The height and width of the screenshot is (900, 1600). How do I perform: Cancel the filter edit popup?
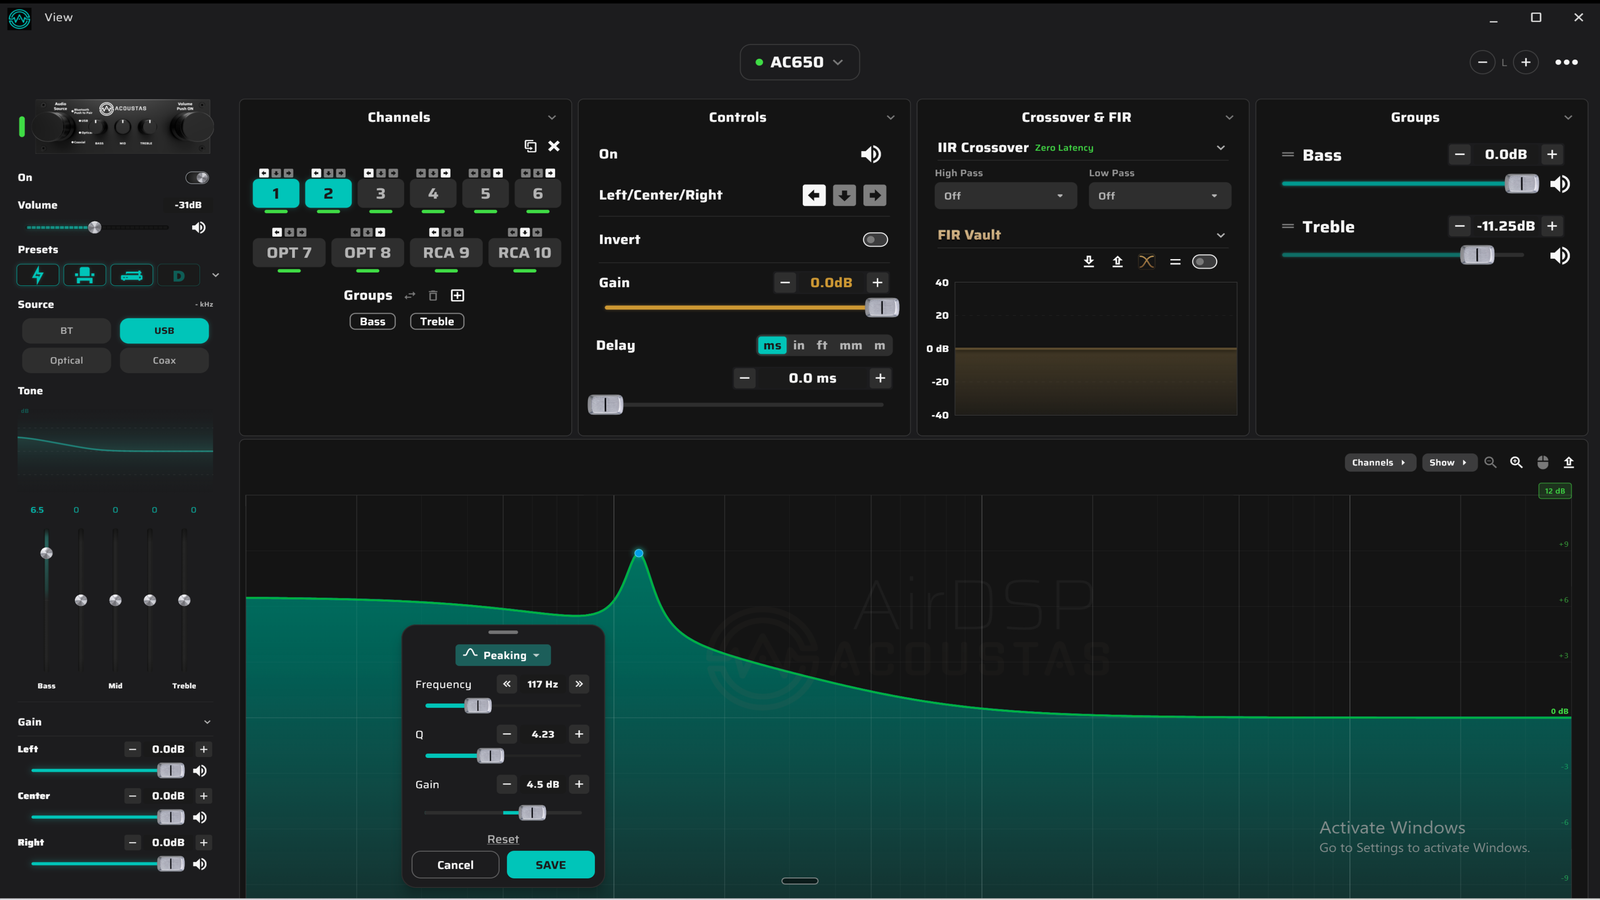(455, 865)
